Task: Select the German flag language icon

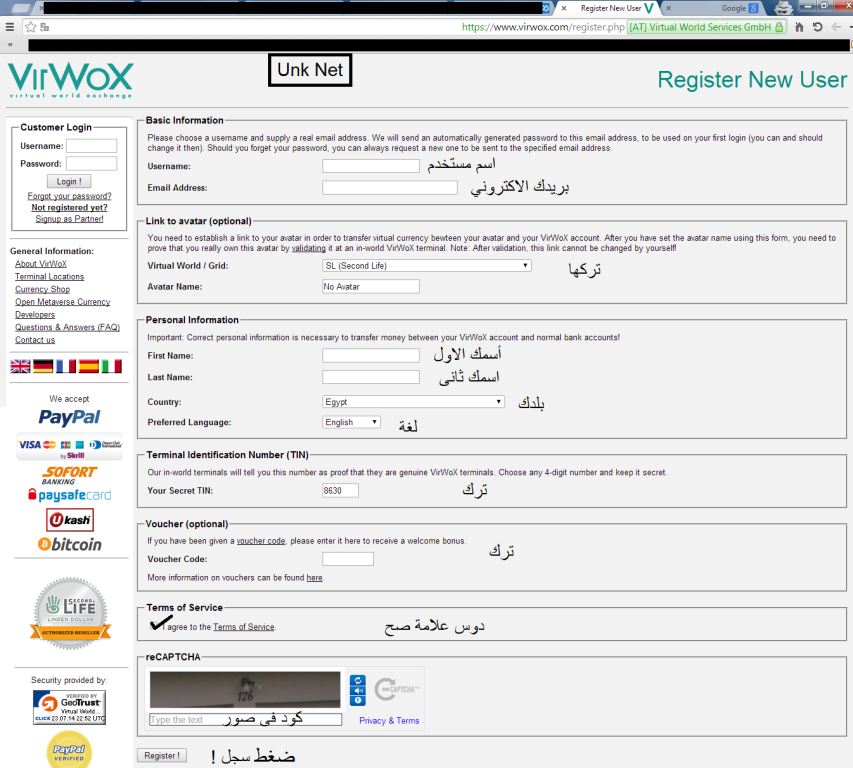Action: point(42,366)
